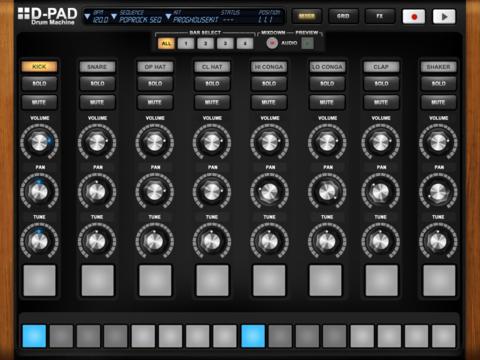Screen dimensions: 480x360
Task: Click the CLAP pan knob
Action: click(381, 191)
